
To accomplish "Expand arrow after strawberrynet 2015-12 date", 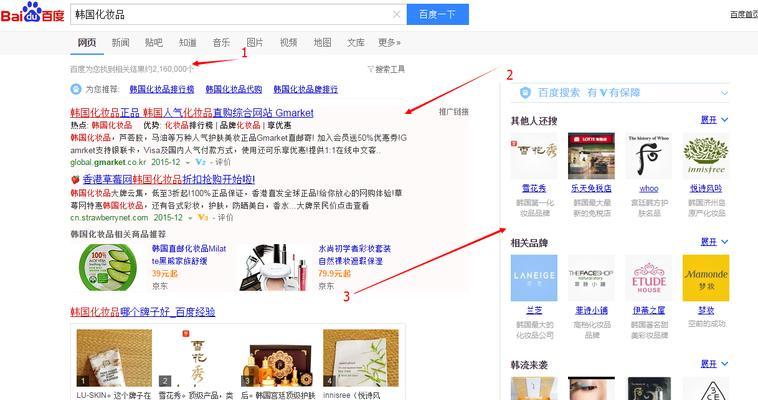I will point(190,218).
